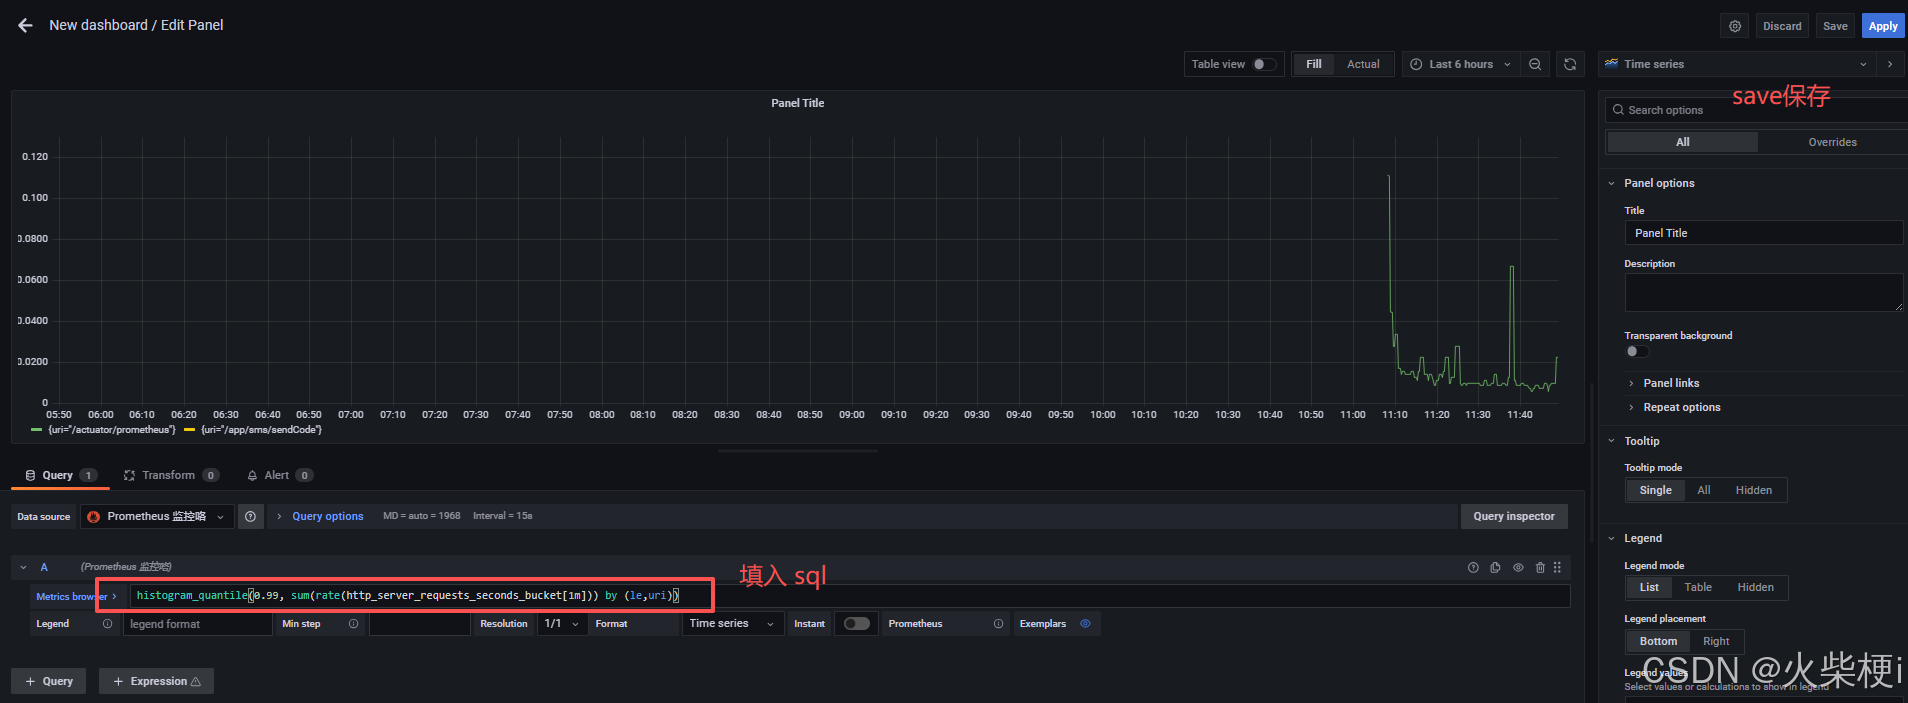Screen dimensions: 1908x703
Task: Click Legend format input
Action: tap(197, 623)
